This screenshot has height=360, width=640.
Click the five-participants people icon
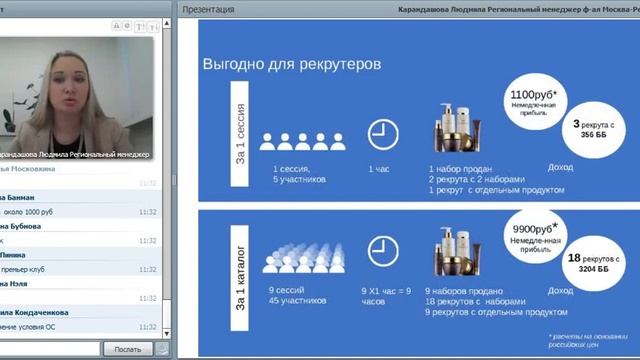tap(302, 142)
